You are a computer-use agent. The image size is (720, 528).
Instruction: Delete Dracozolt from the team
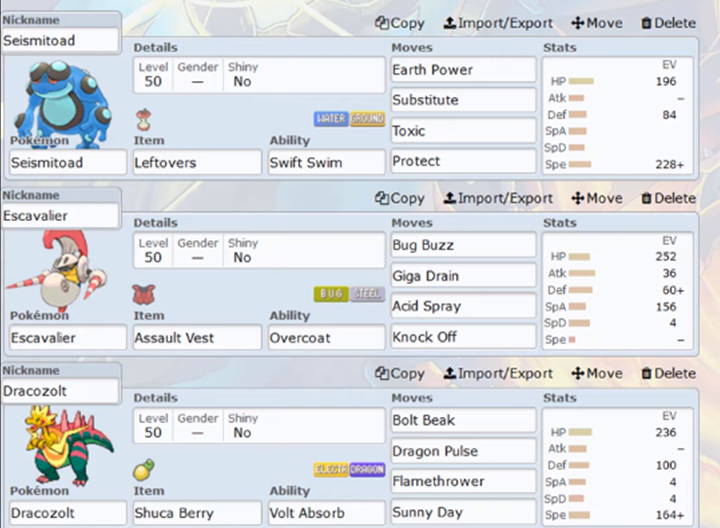click(x=668, y=373)
